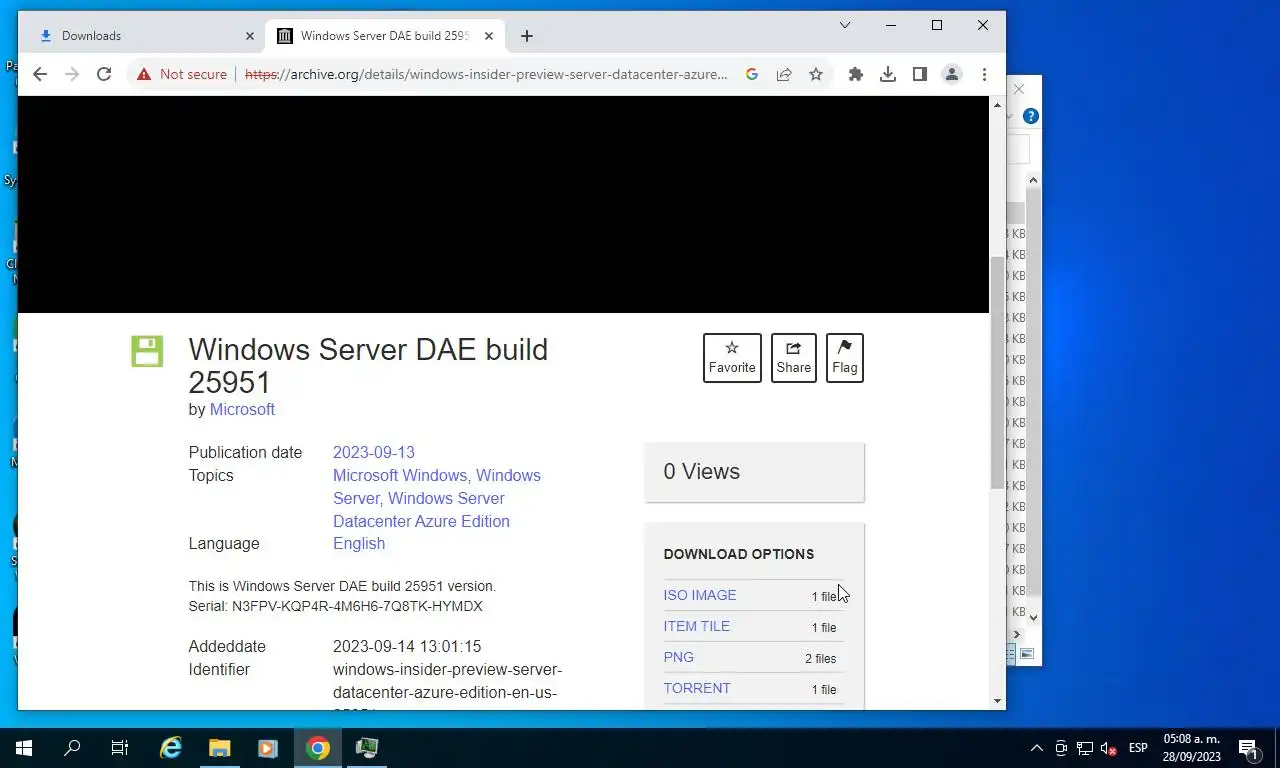The image size is (1280, 768).
Task: Download the ISO IMAGE option
Action: tap(700, 595)
